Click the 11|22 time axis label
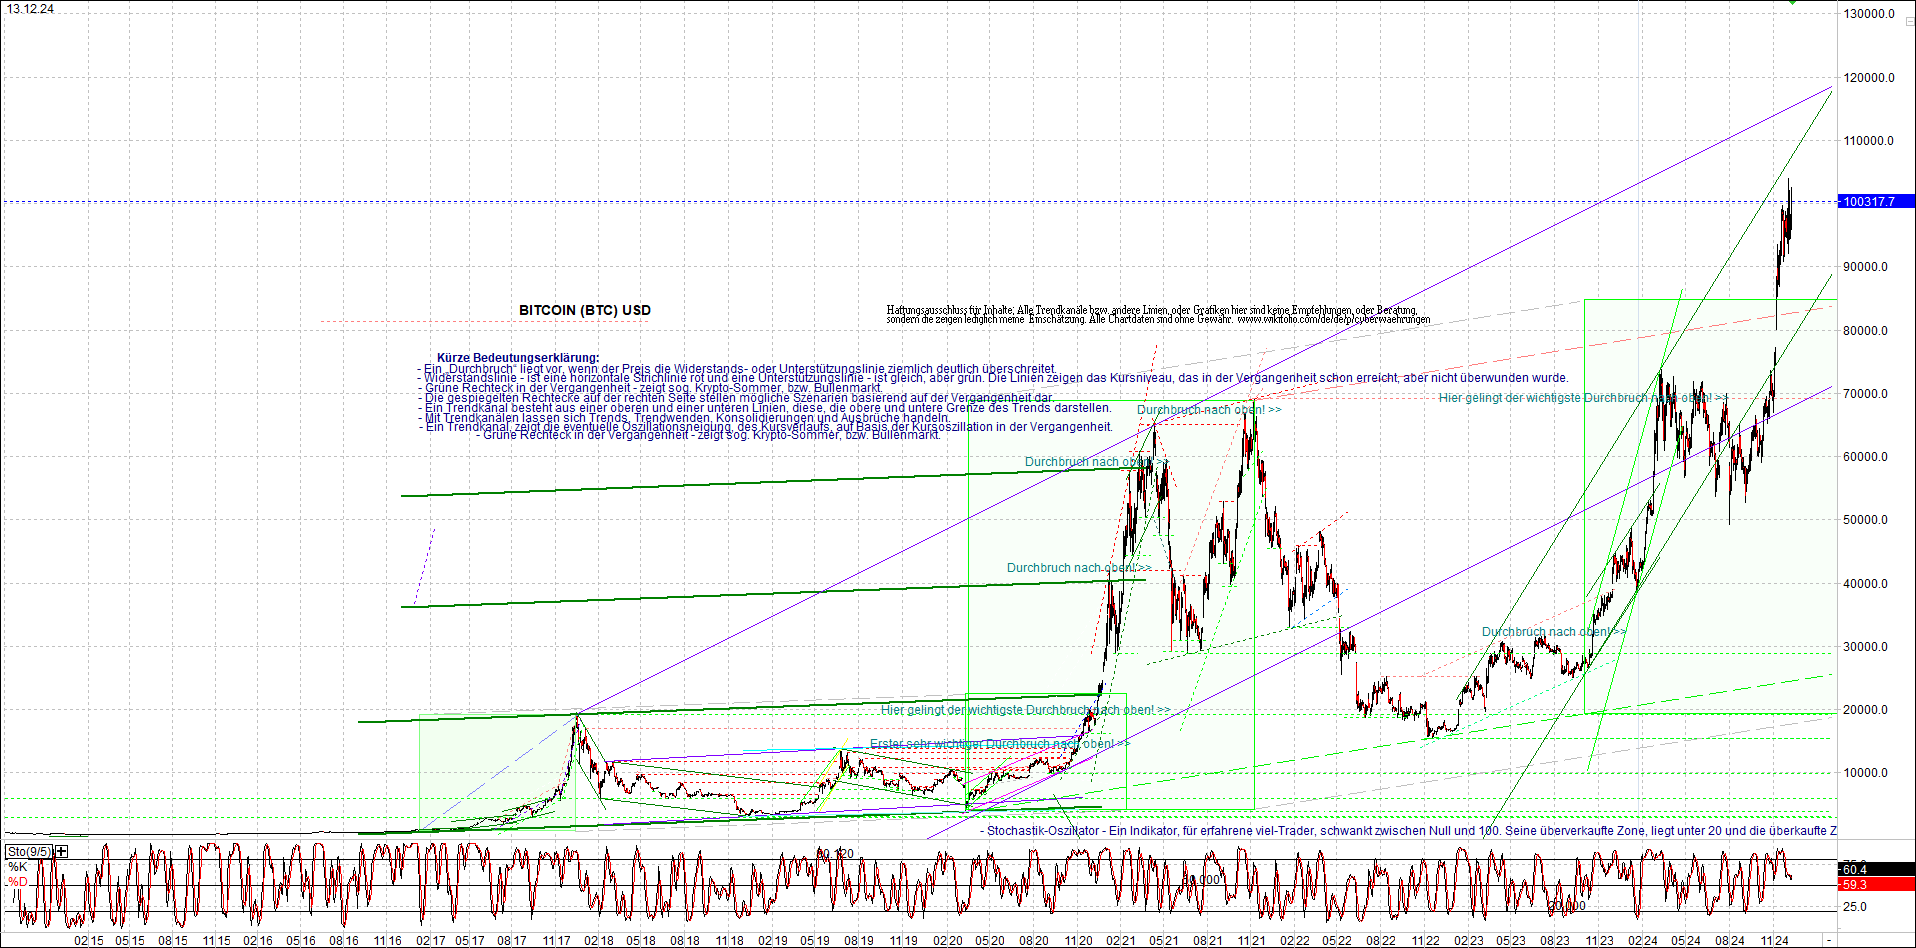 pos(1425,941)
